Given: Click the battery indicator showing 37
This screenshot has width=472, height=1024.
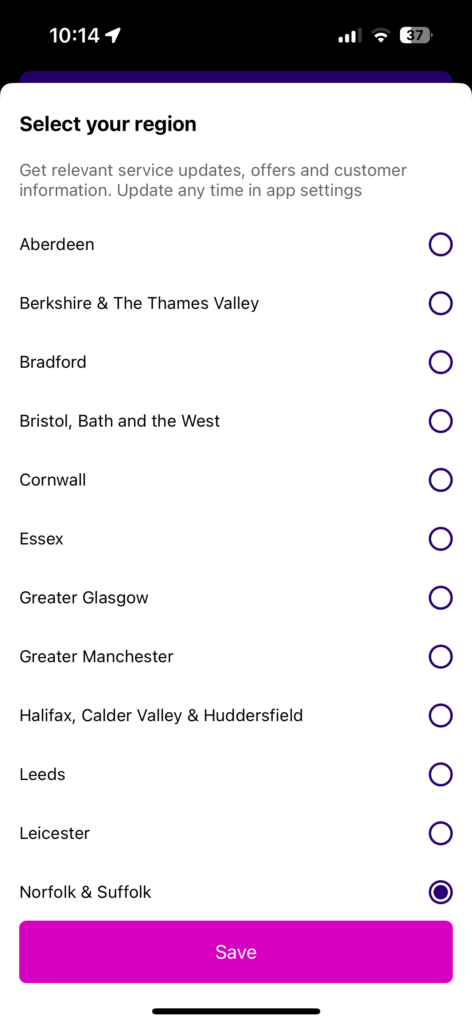Looking at the screenshot, I should (416, 35).
